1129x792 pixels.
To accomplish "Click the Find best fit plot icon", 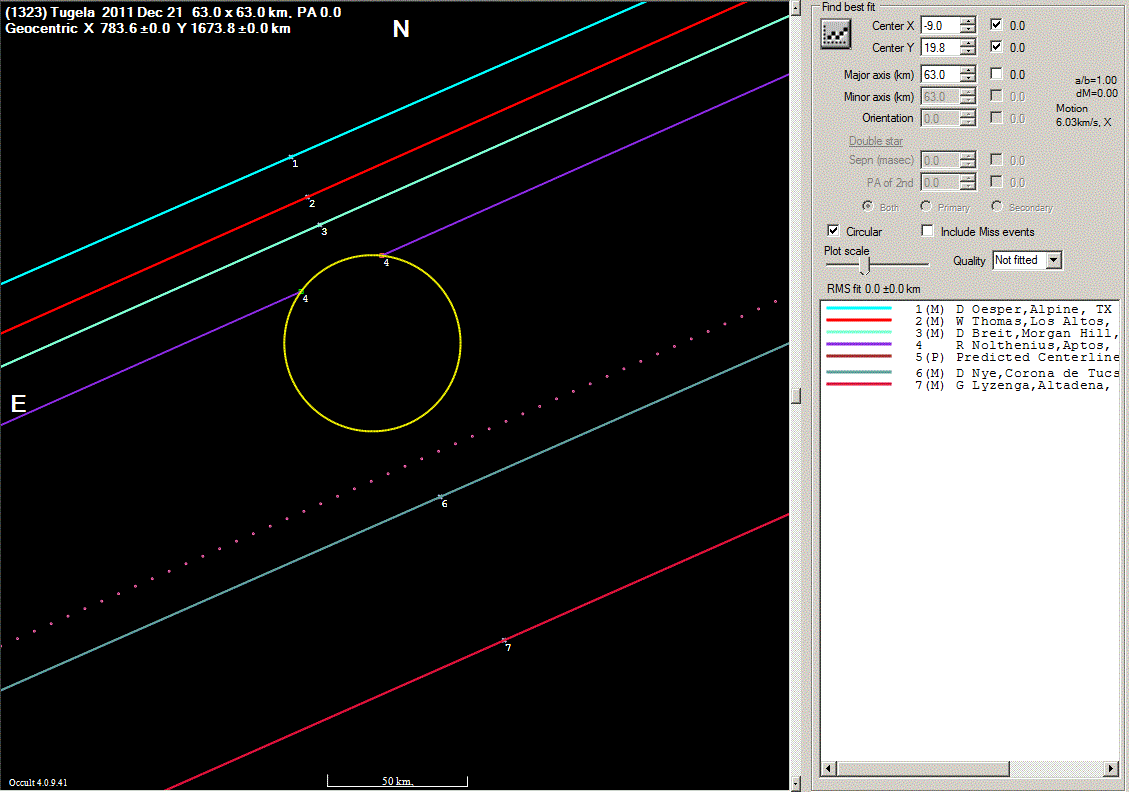I will point(834,34).
